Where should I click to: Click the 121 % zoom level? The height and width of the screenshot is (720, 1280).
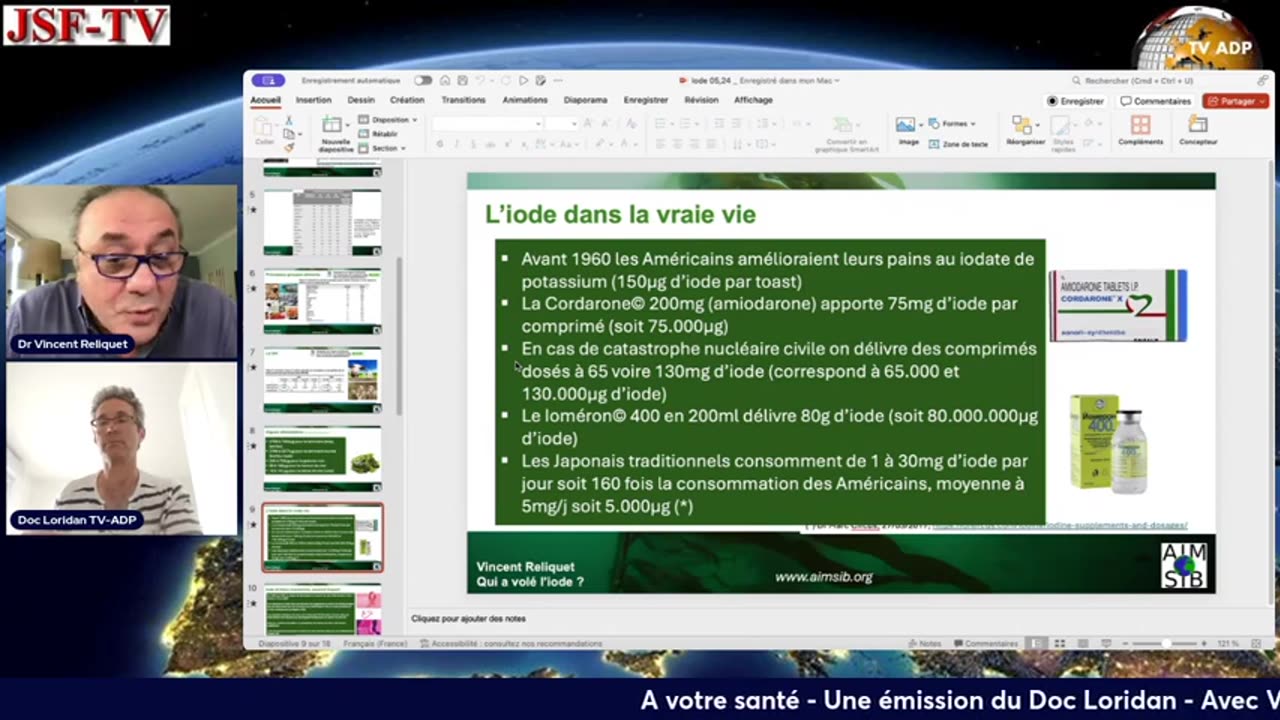point(1229,644)
